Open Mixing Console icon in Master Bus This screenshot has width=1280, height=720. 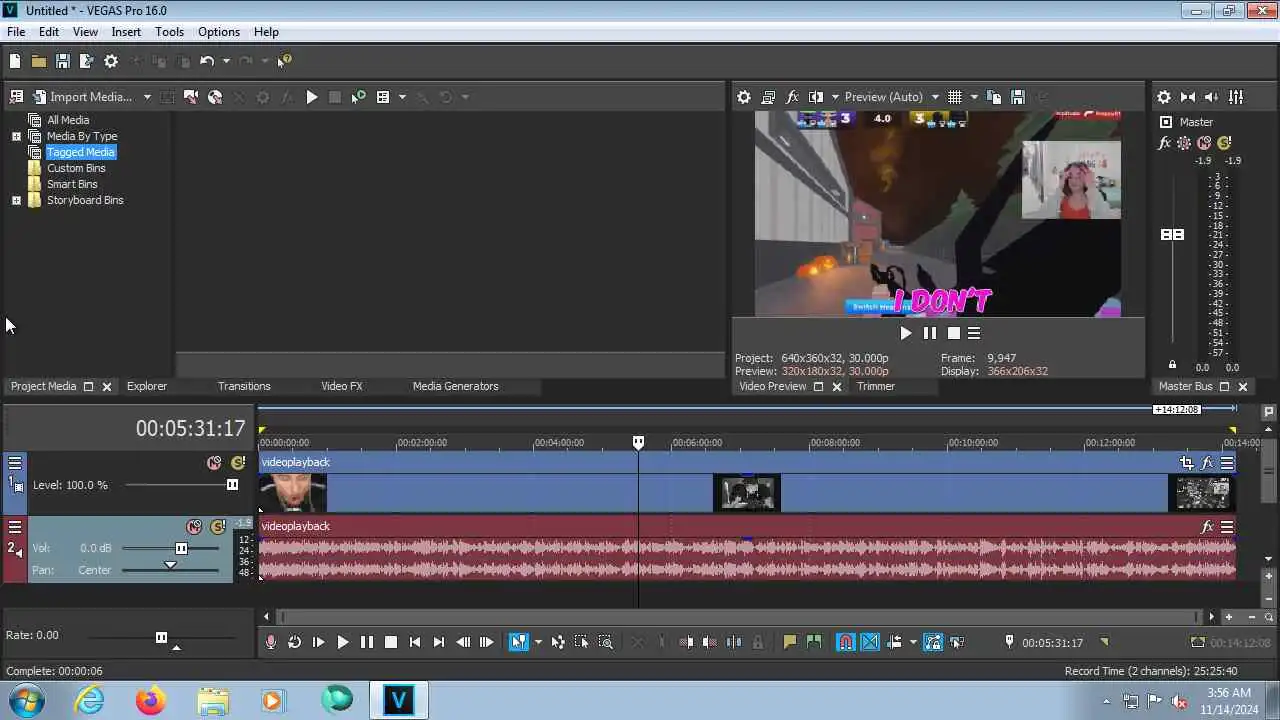(1236, 97)
